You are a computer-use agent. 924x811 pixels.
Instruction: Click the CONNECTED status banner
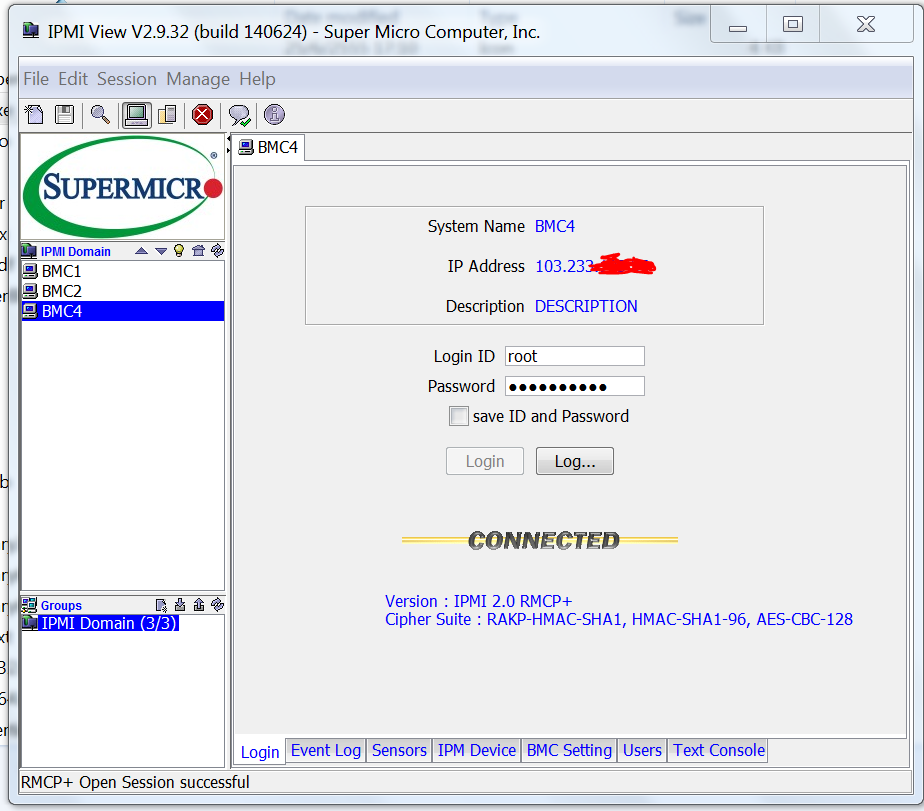coord(540,540)
